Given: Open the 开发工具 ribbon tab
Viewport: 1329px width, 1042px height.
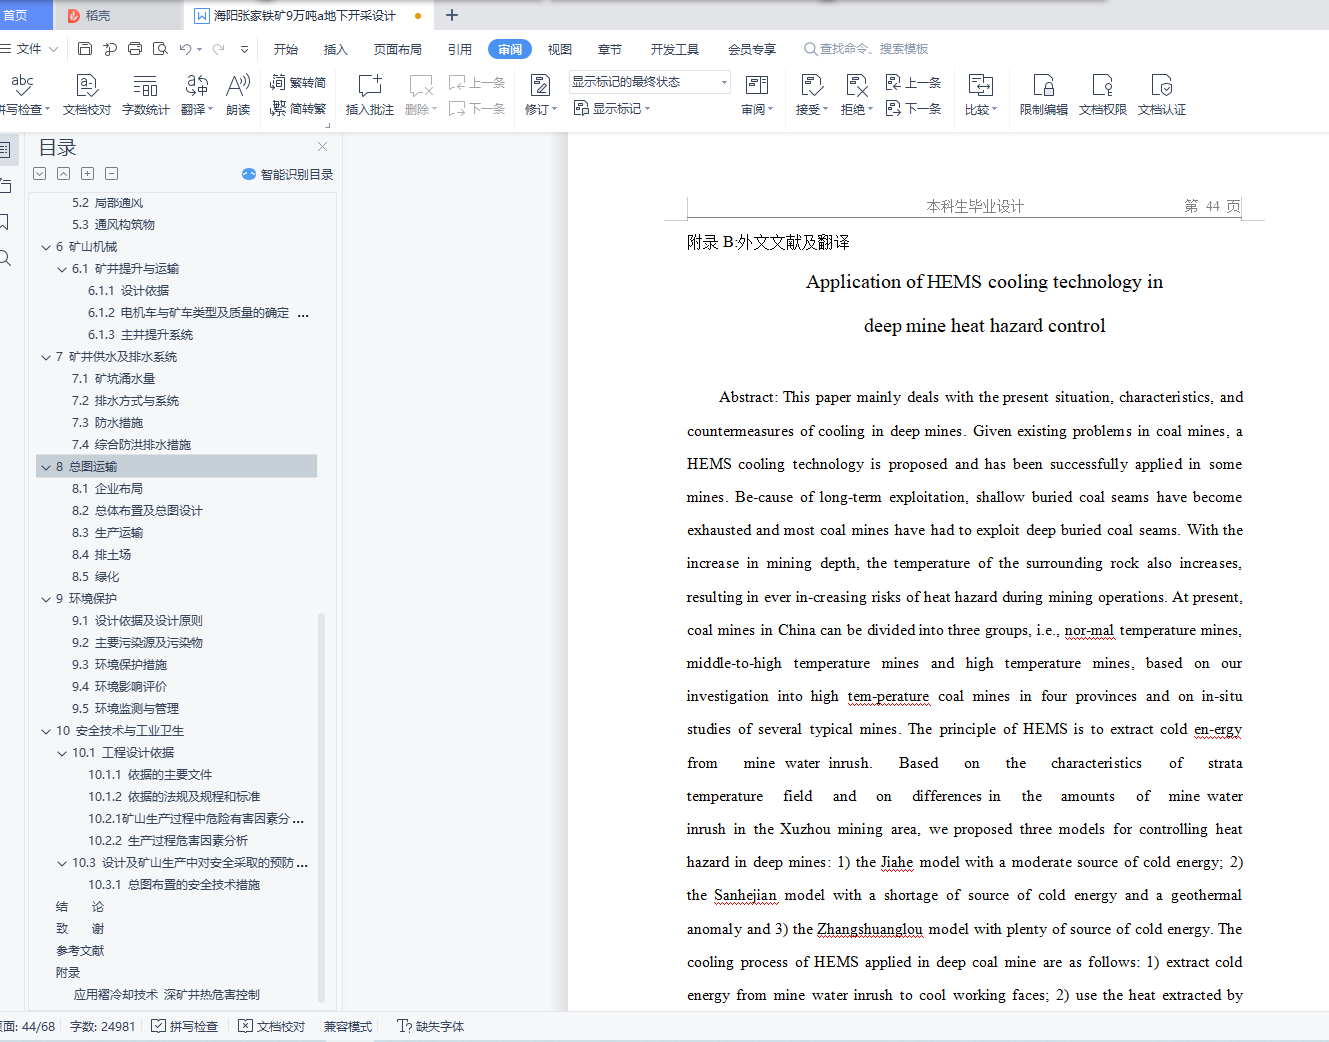Looking at the screenshot, I should (x=675, y=49).
